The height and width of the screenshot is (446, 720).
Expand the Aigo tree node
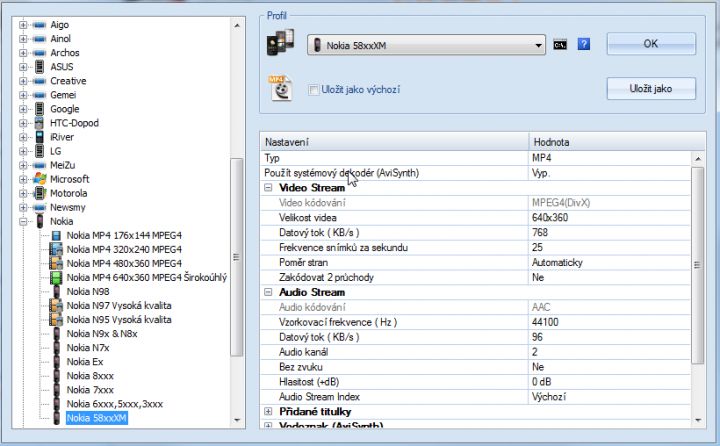pos(23,25)
